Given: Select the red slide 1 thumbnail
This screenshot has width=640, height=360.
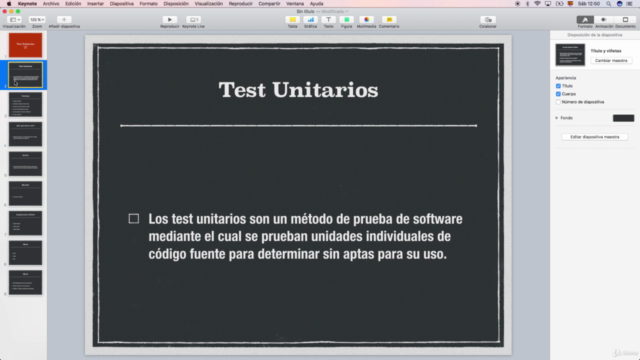Looking at the screenshot, I should pyautogui.click(x=25, y=45).
